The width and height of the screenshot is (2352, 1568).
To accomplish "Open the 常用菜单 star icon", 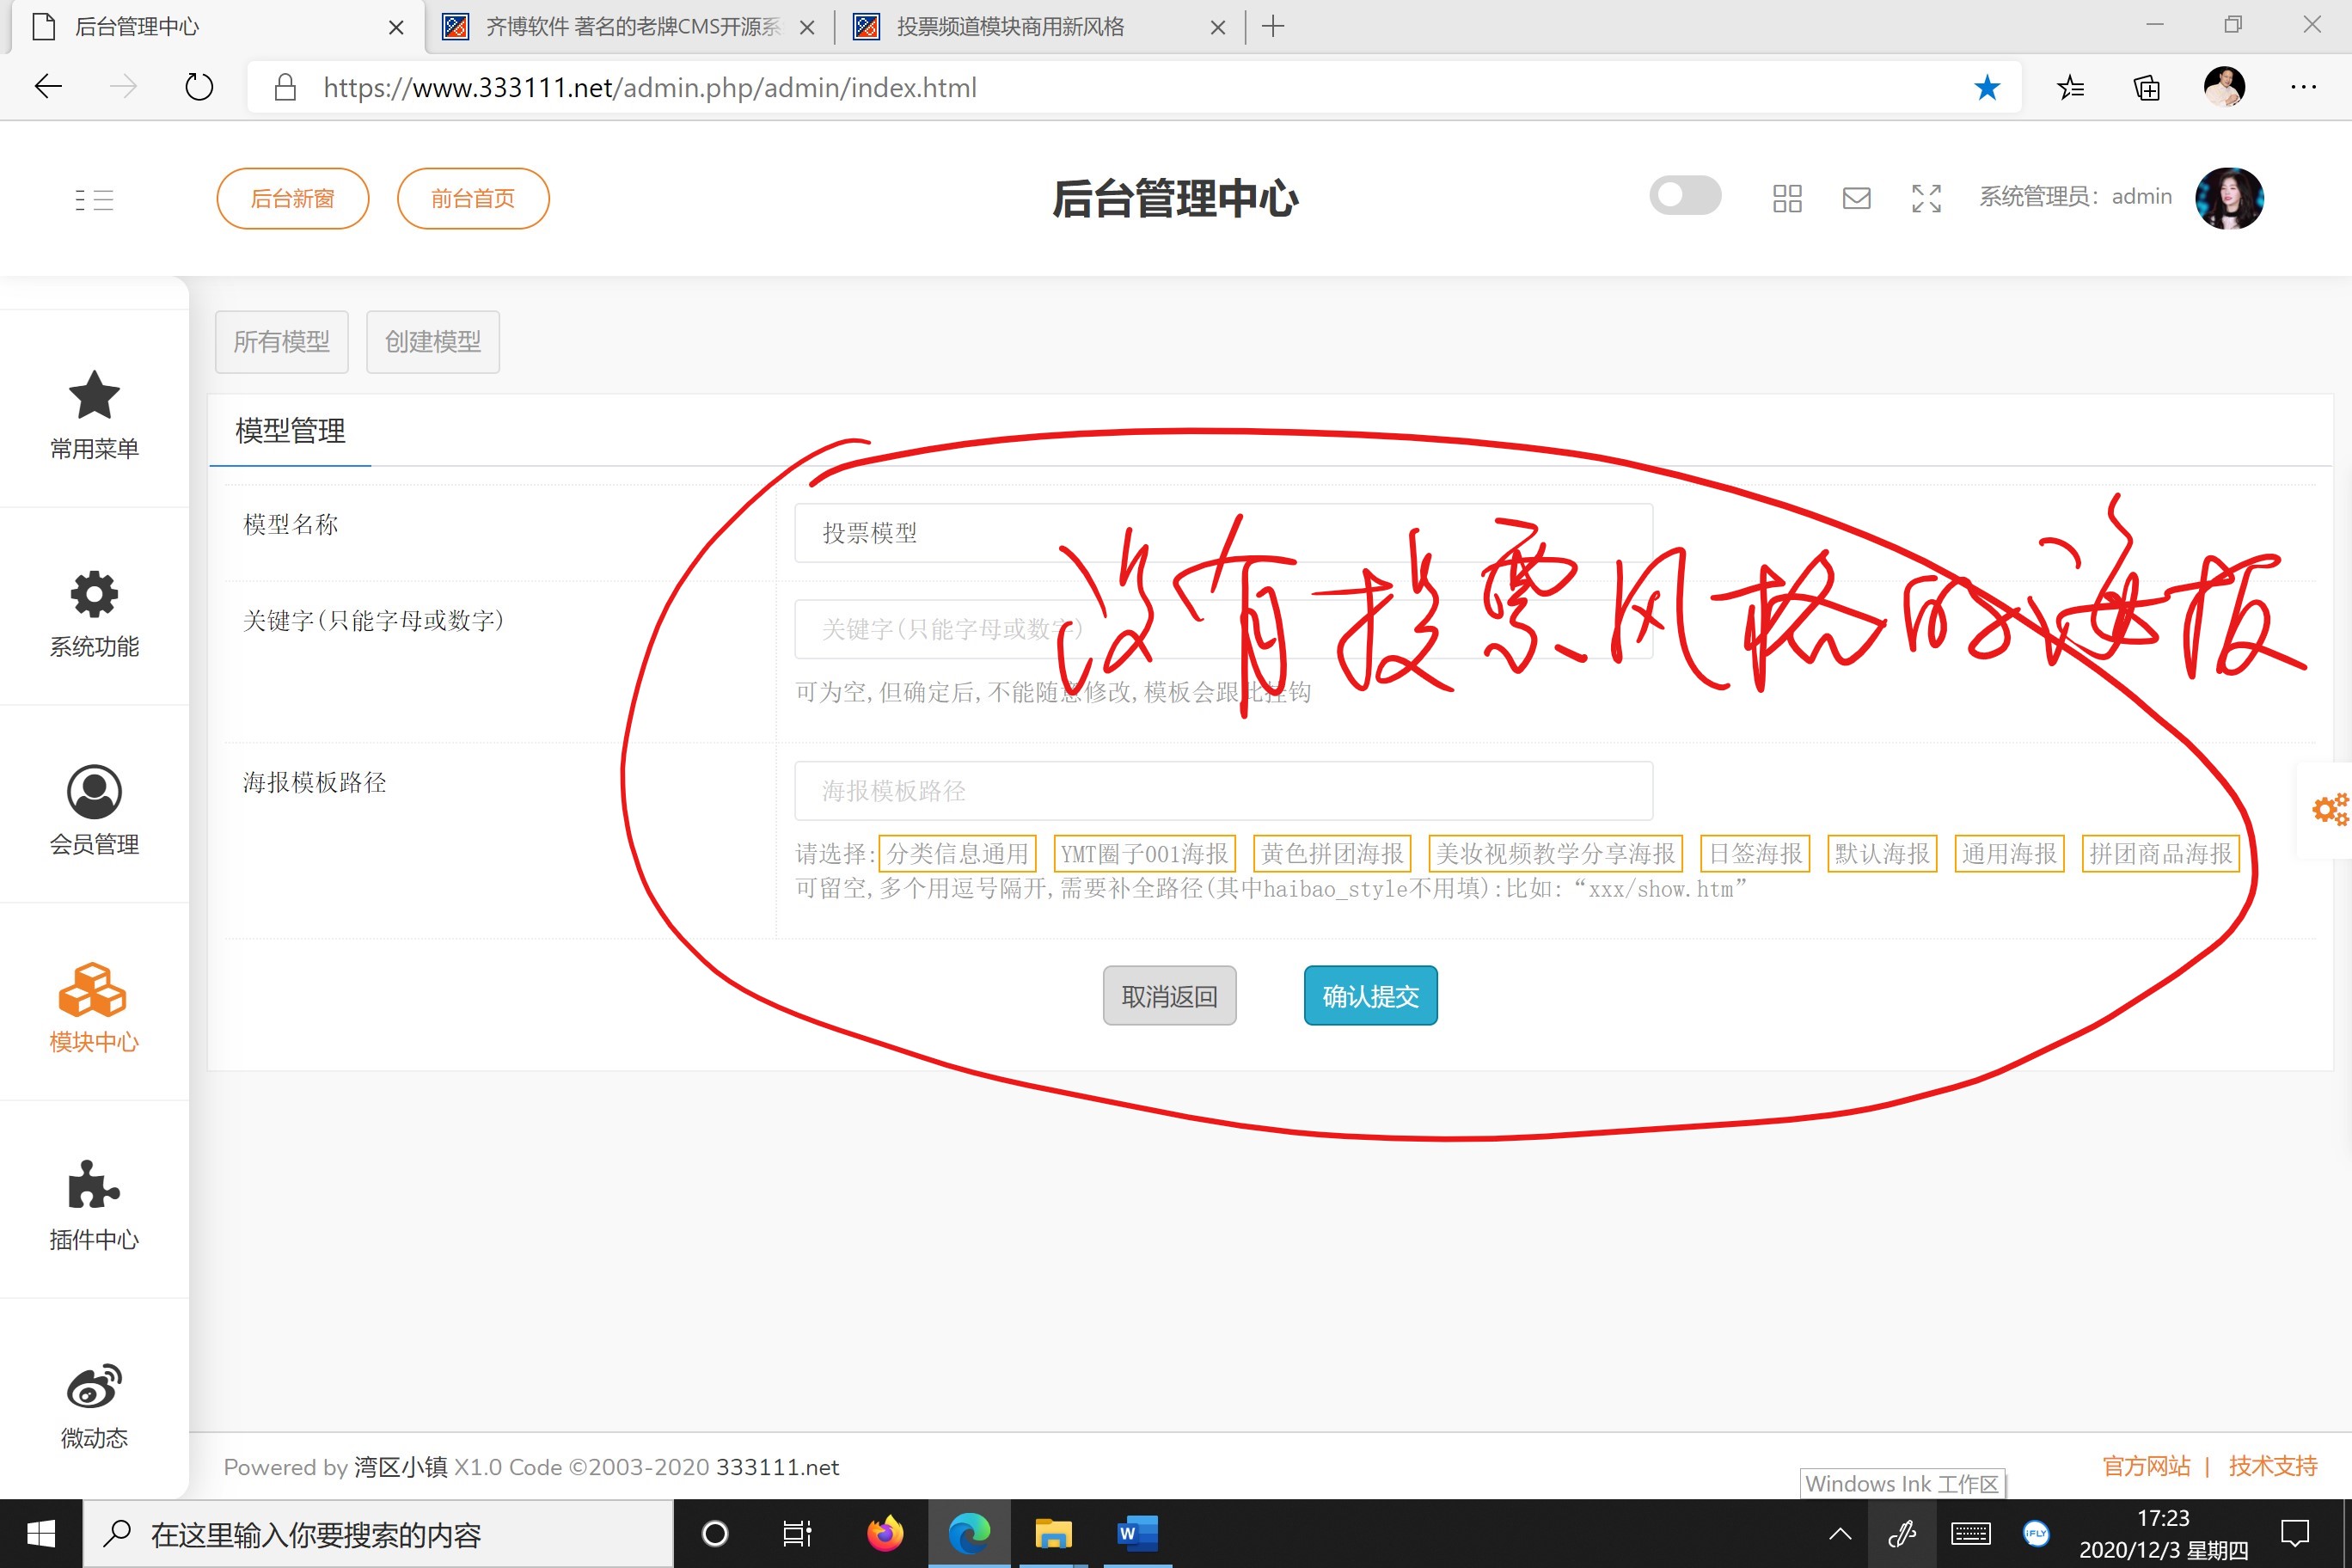I will 94,396.
